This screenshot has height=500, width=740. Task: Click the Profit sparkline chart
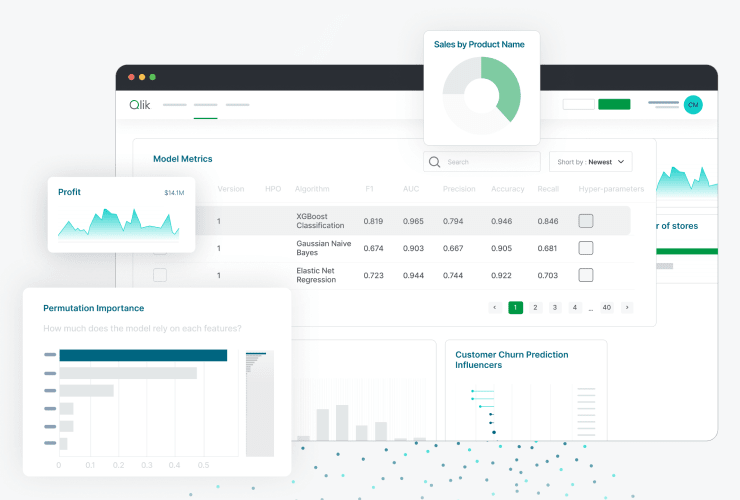119,223
